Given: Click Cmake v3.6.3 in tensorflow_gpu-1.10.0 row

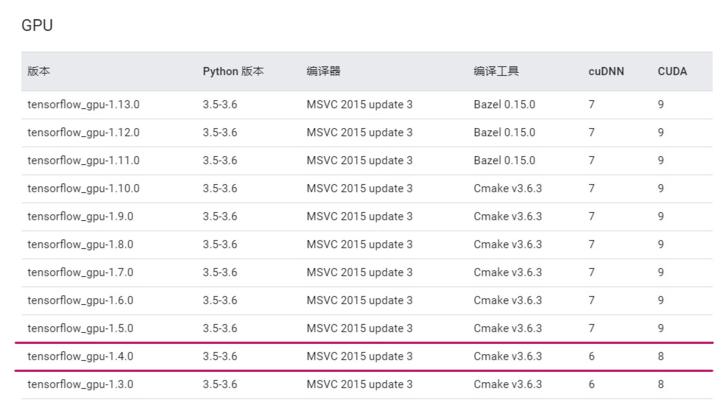Looking at the screenshot, I should pos(508,188).
